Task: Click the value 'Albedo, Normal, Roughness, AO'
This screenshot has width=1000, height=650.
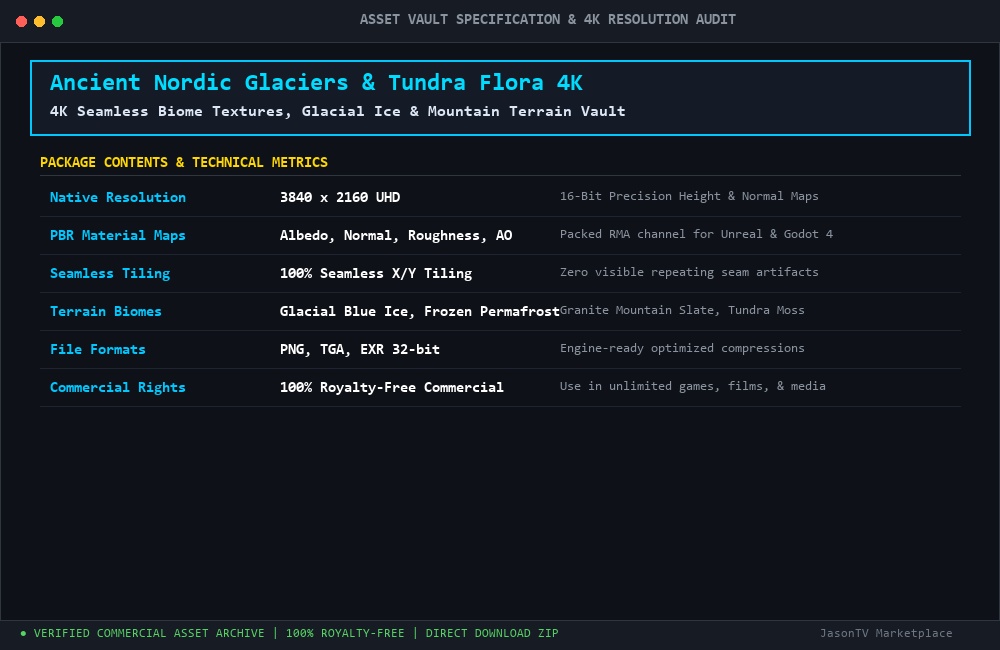Action: coord(396,235)
